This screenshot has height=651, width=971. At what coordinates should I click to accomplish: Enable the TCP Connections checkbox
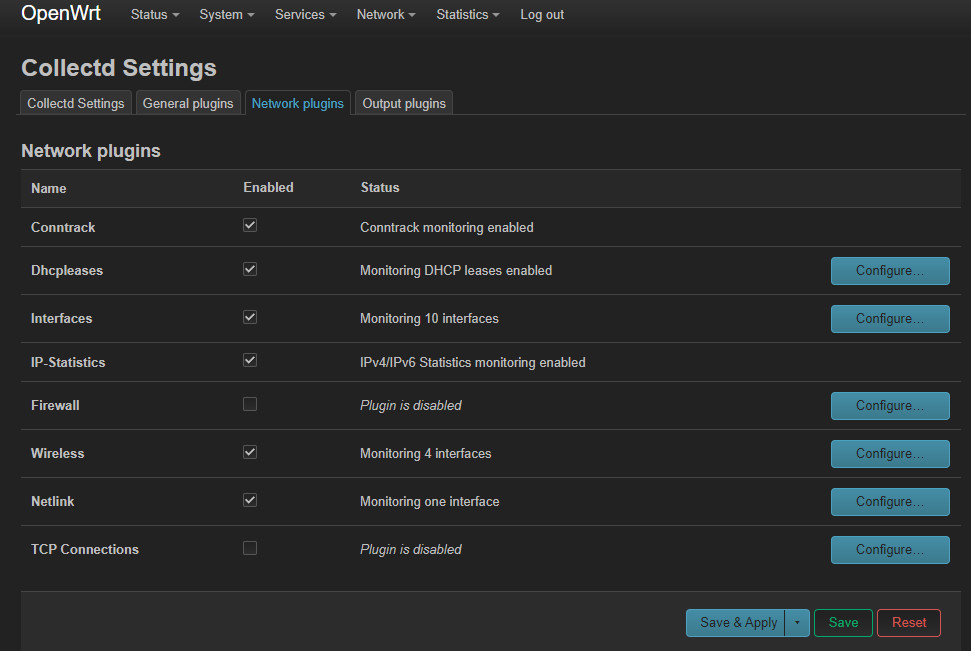(250, 548)
